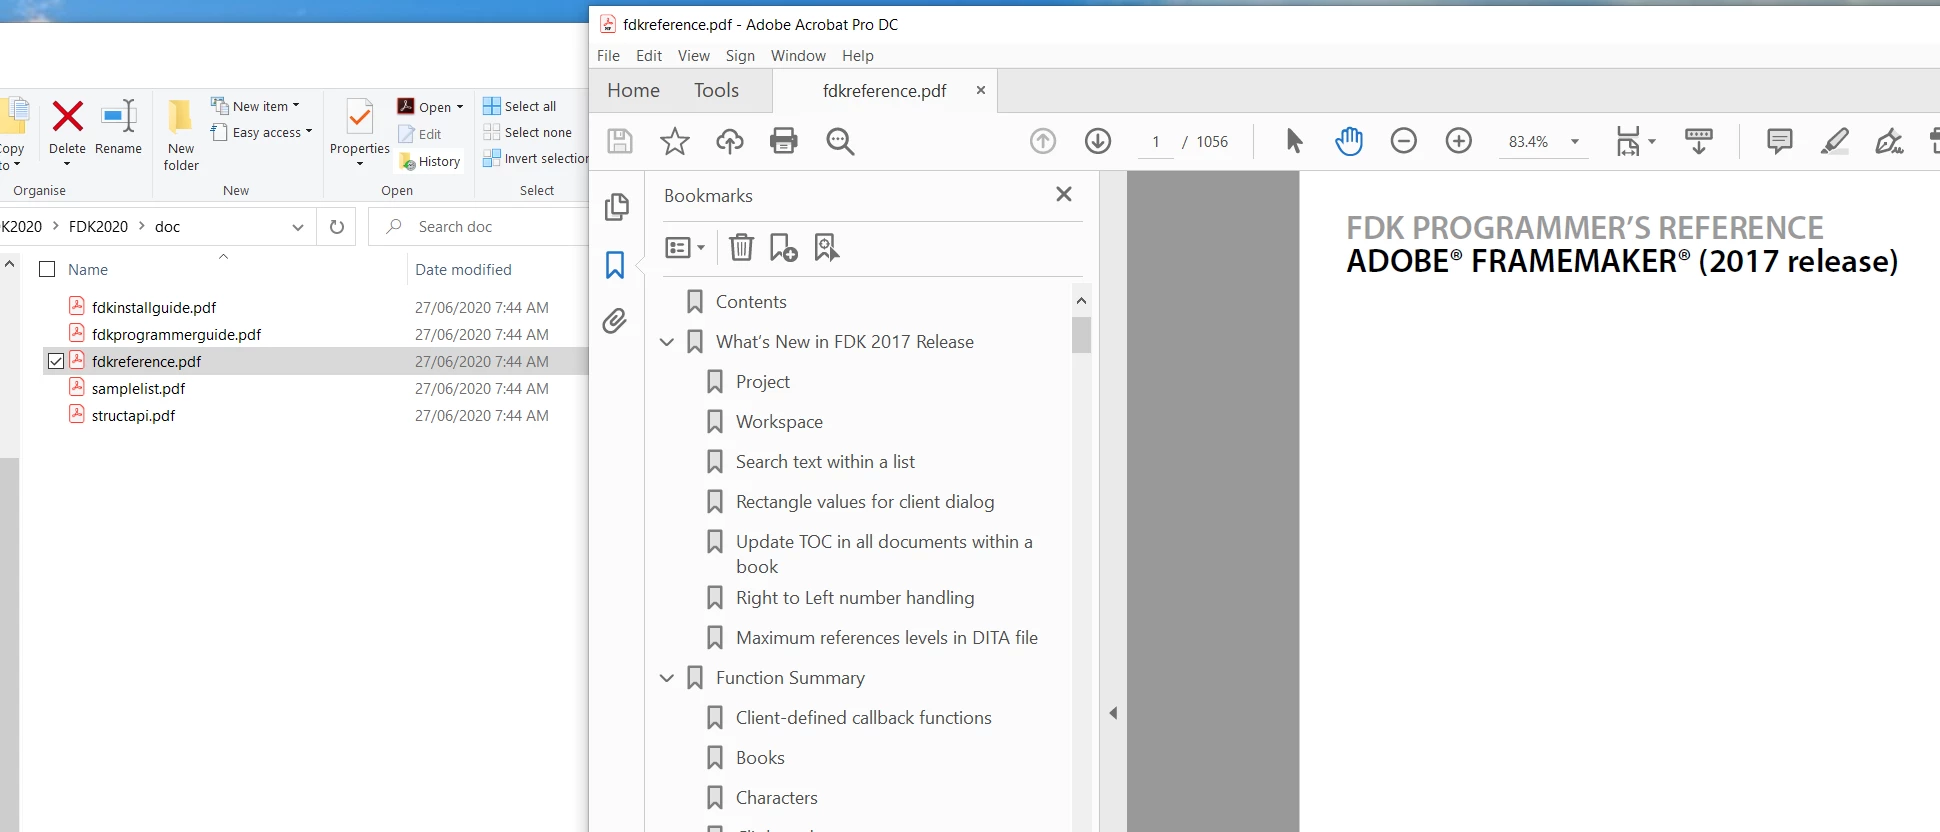Zoom out with minus icon
Image resolution: width=1940 pixels, height=832 pixels.
point(1404,141)
